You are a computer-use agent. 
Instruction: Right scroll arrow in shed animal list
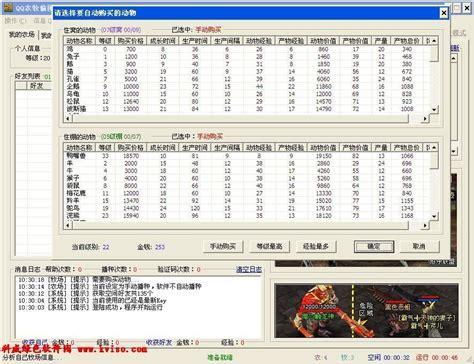pos(425,226)
